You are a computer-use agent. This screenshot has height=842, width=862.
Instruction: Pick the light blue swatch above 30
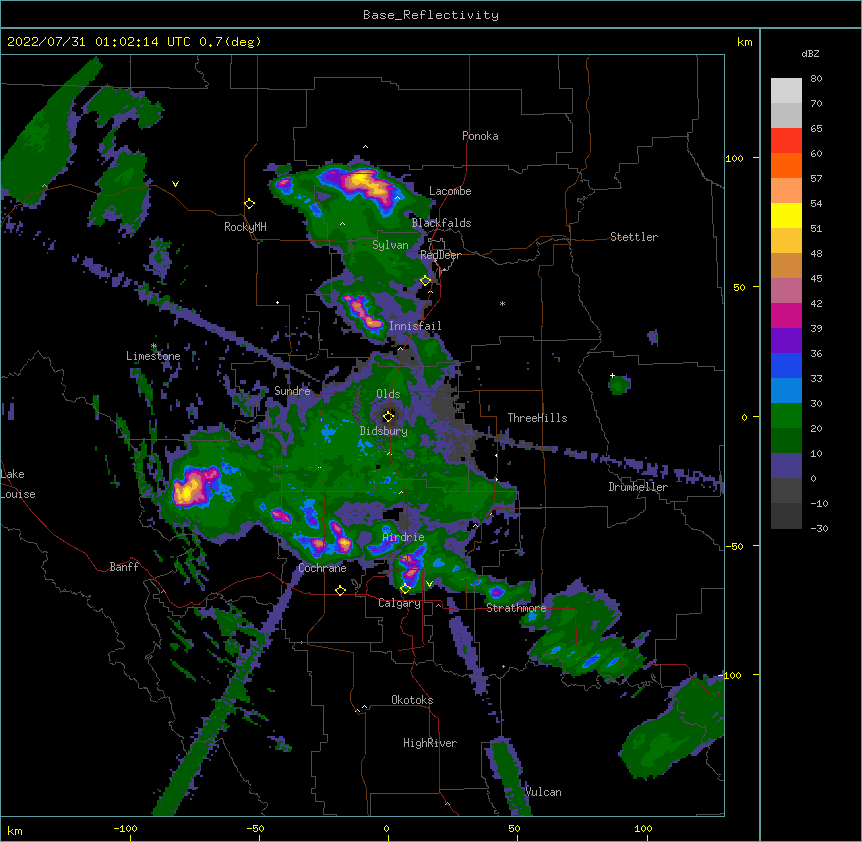coord(786,390)
